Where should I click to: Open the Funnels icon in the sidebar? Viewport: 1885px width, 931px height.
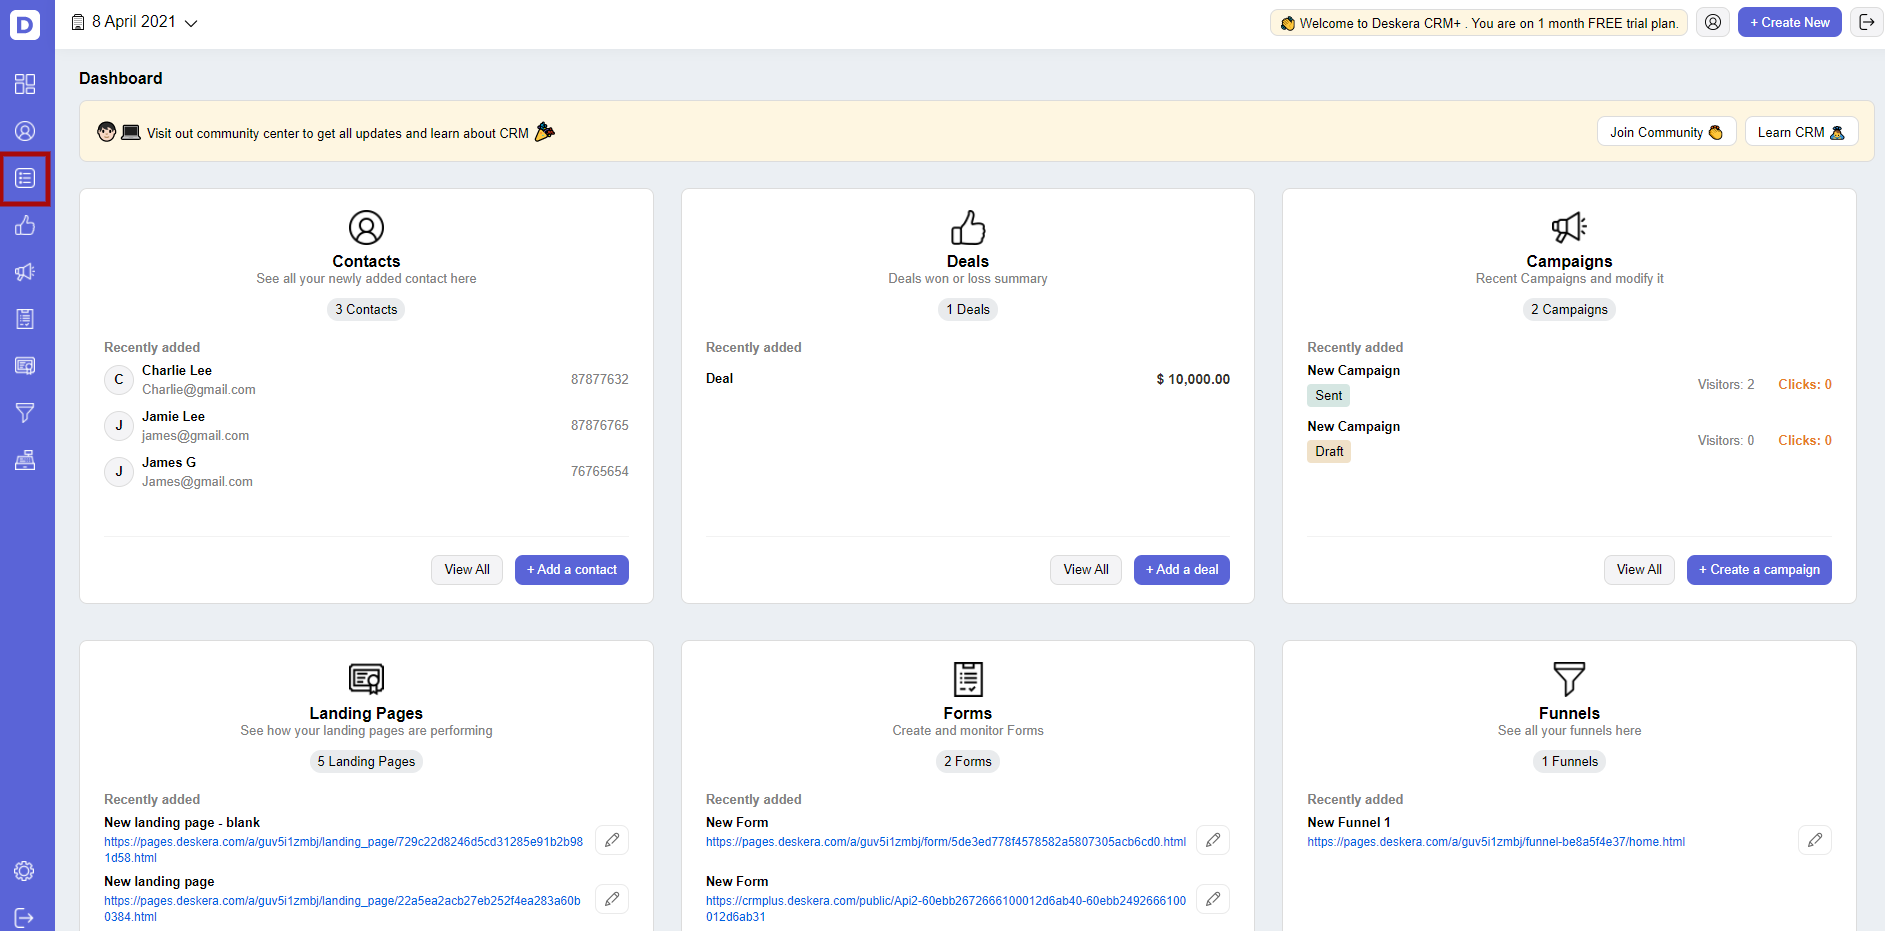(x=25, y=413)
